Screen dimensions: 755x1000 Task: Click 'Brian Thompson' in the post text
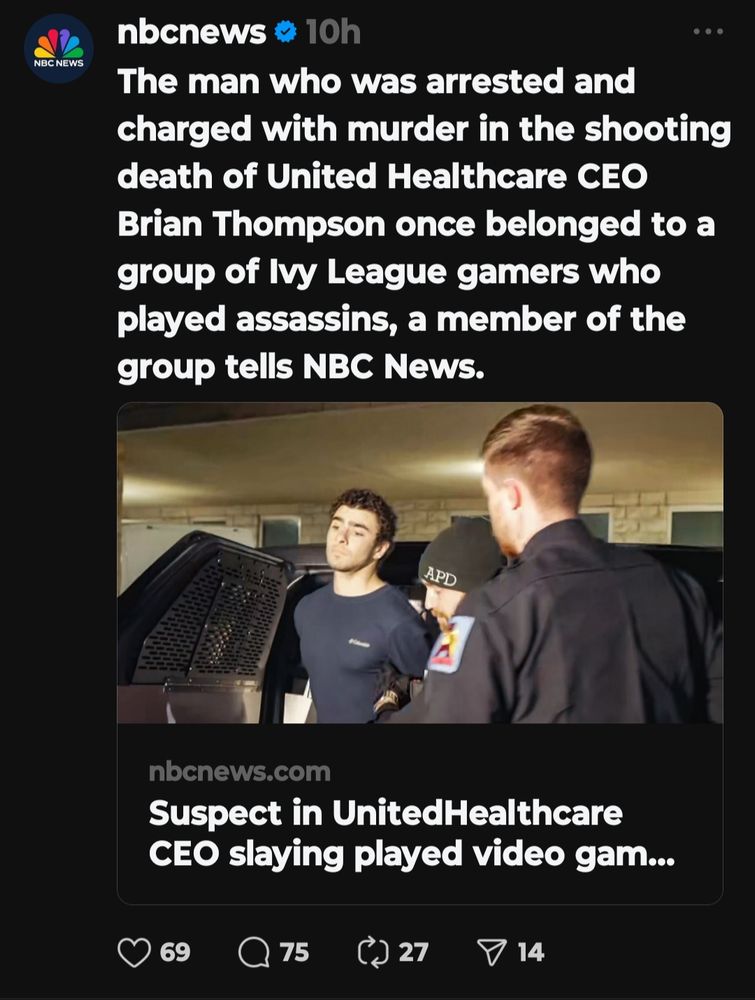click(252, 224)
